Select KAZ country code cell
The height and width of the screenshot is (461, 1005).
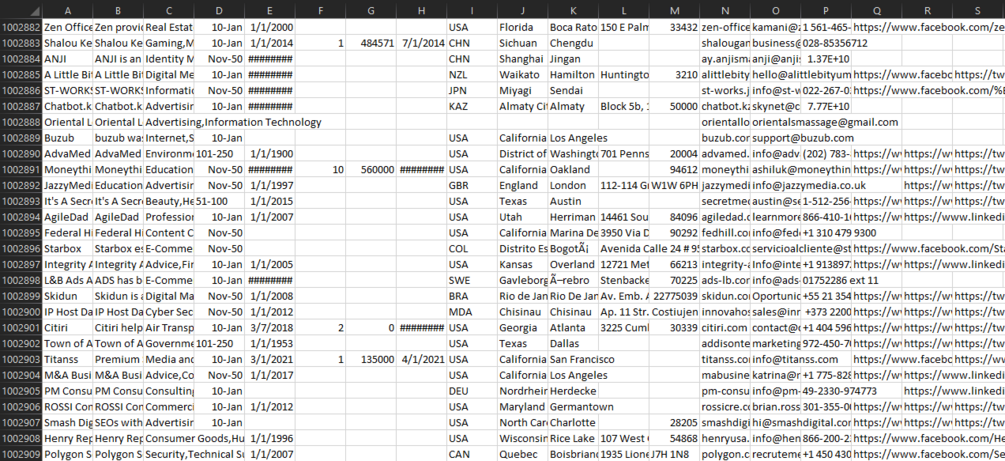click(x=472, y=106)
